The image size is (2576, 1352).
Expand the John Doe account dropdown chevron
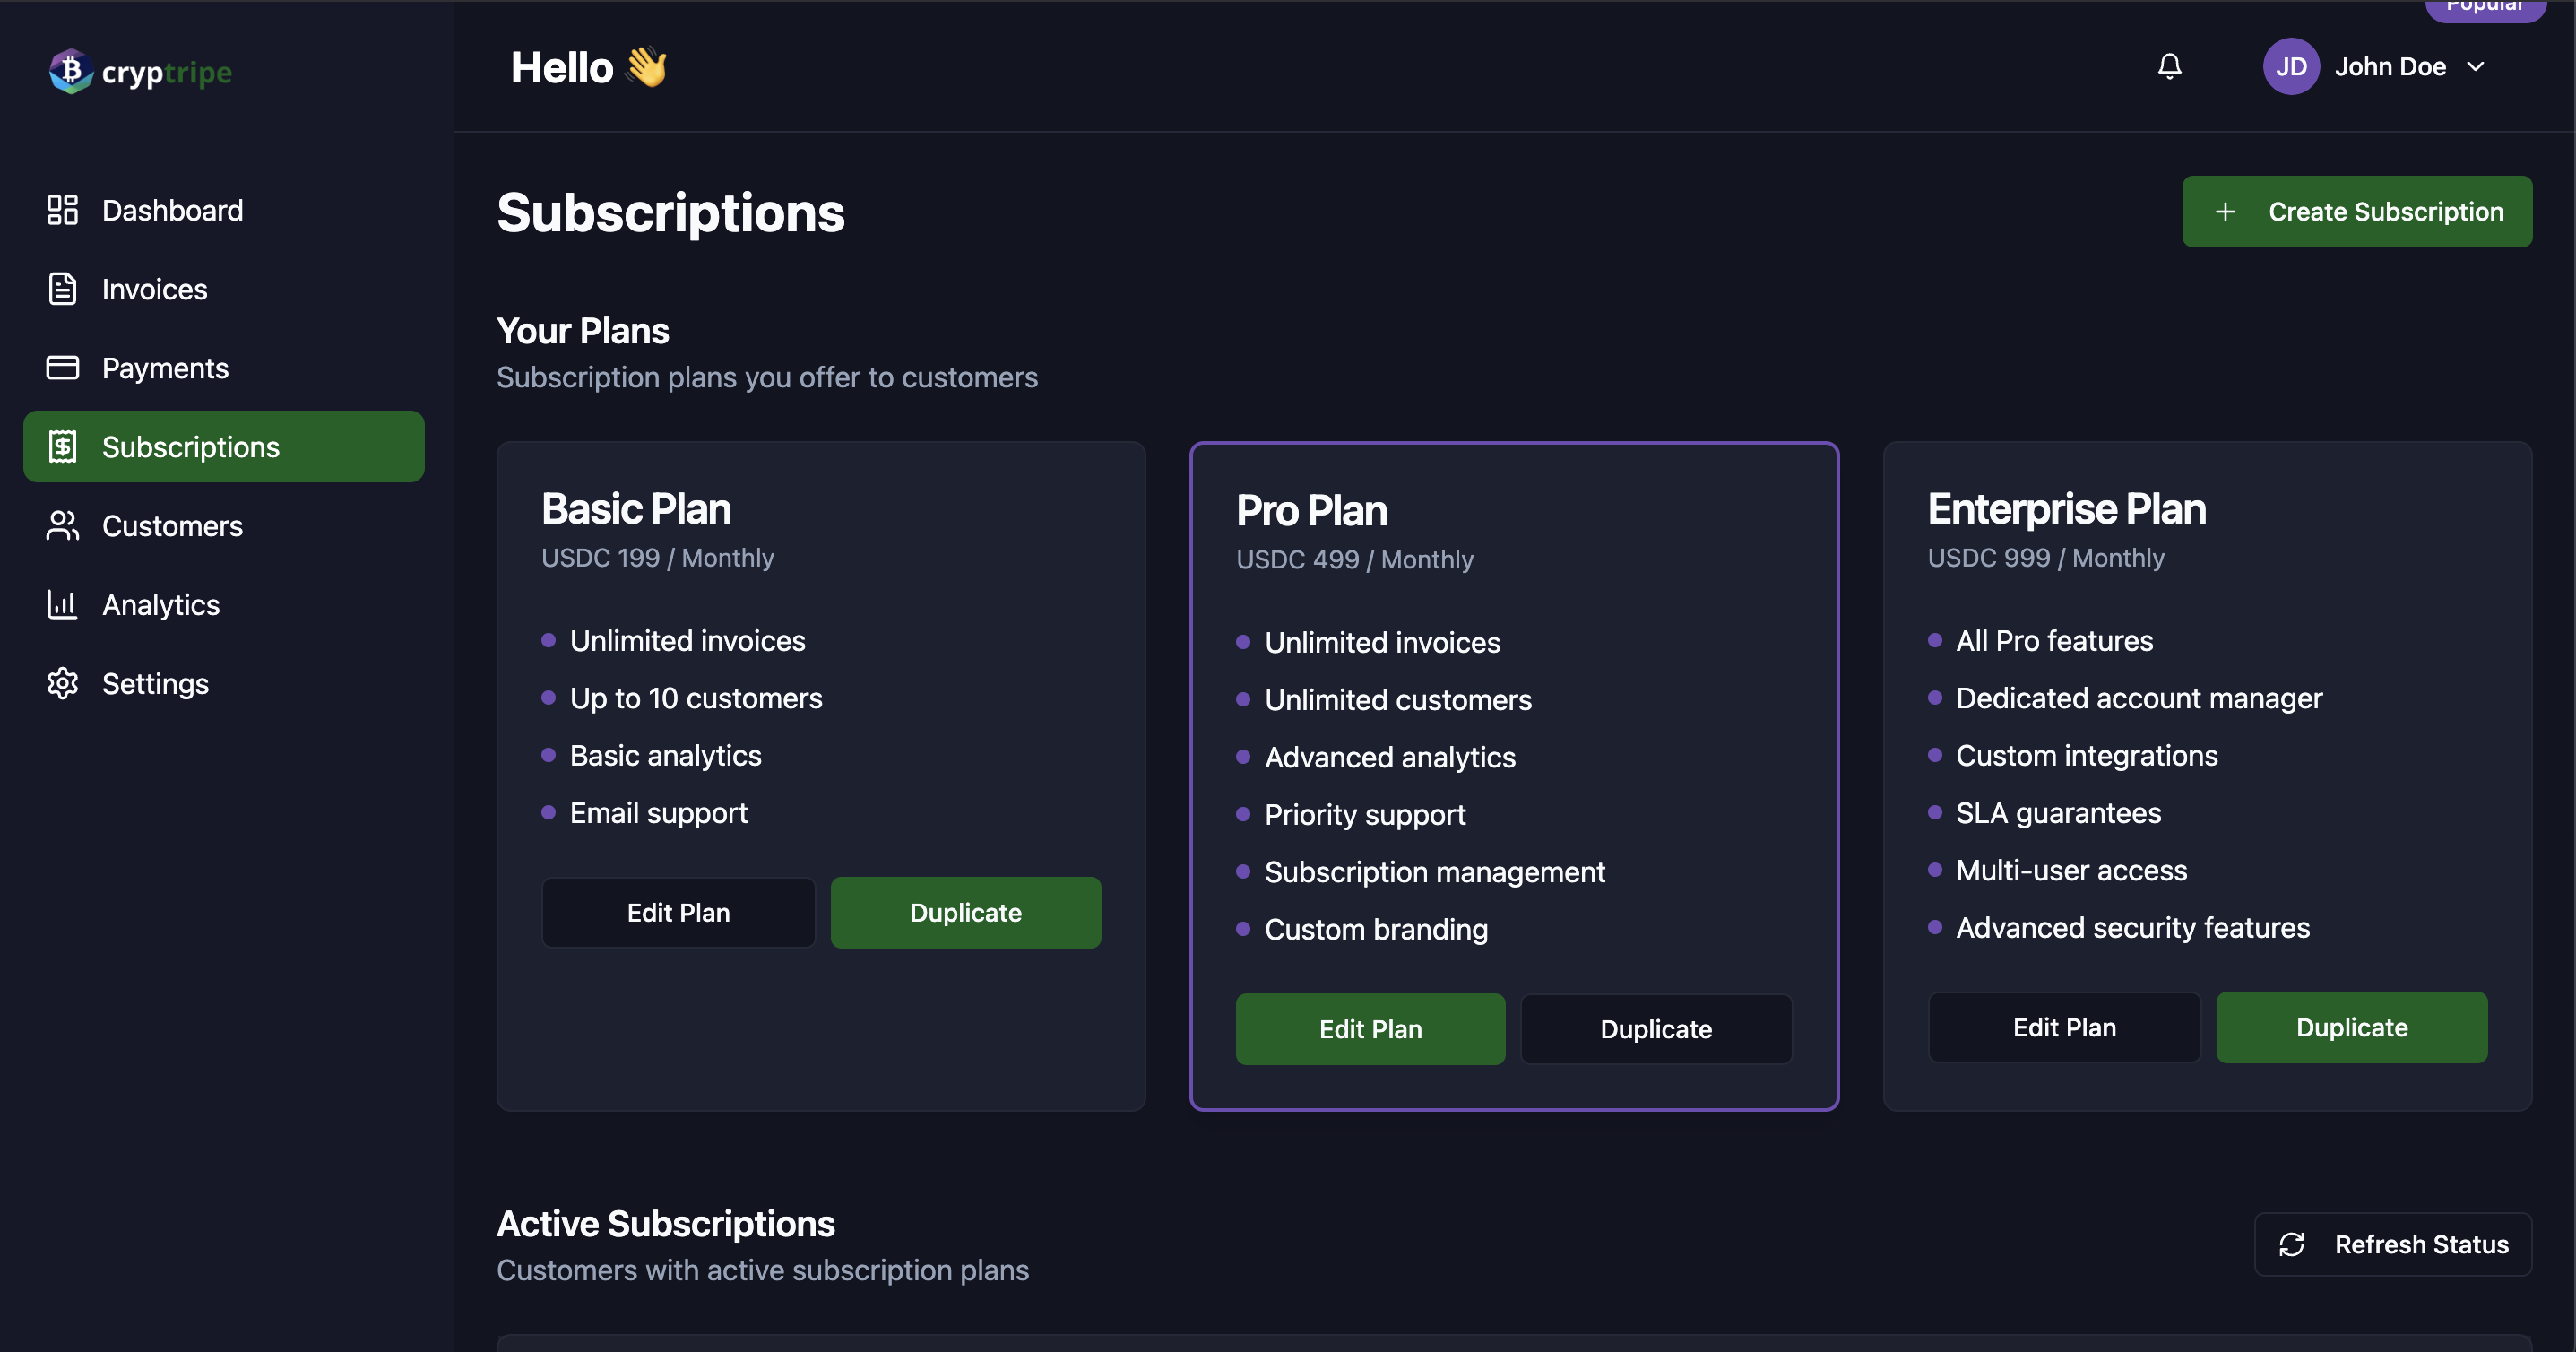point(2476,66)
